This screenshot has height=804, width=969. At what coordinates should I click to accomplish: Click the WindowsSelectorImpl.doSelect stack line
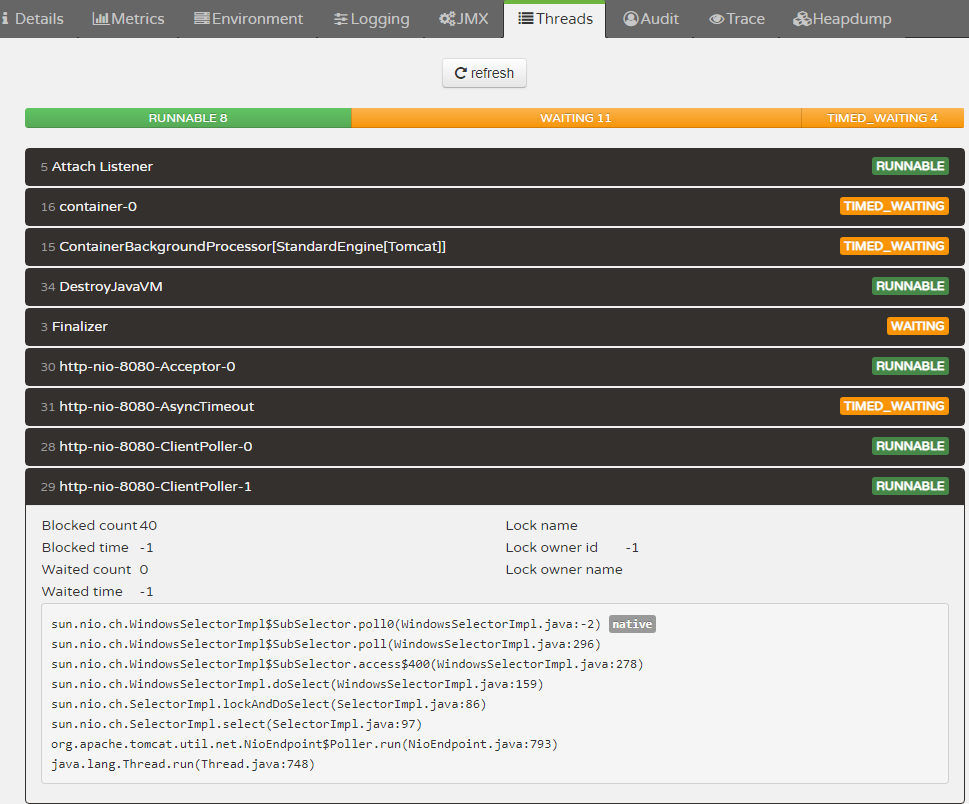[x=297, y=684]
